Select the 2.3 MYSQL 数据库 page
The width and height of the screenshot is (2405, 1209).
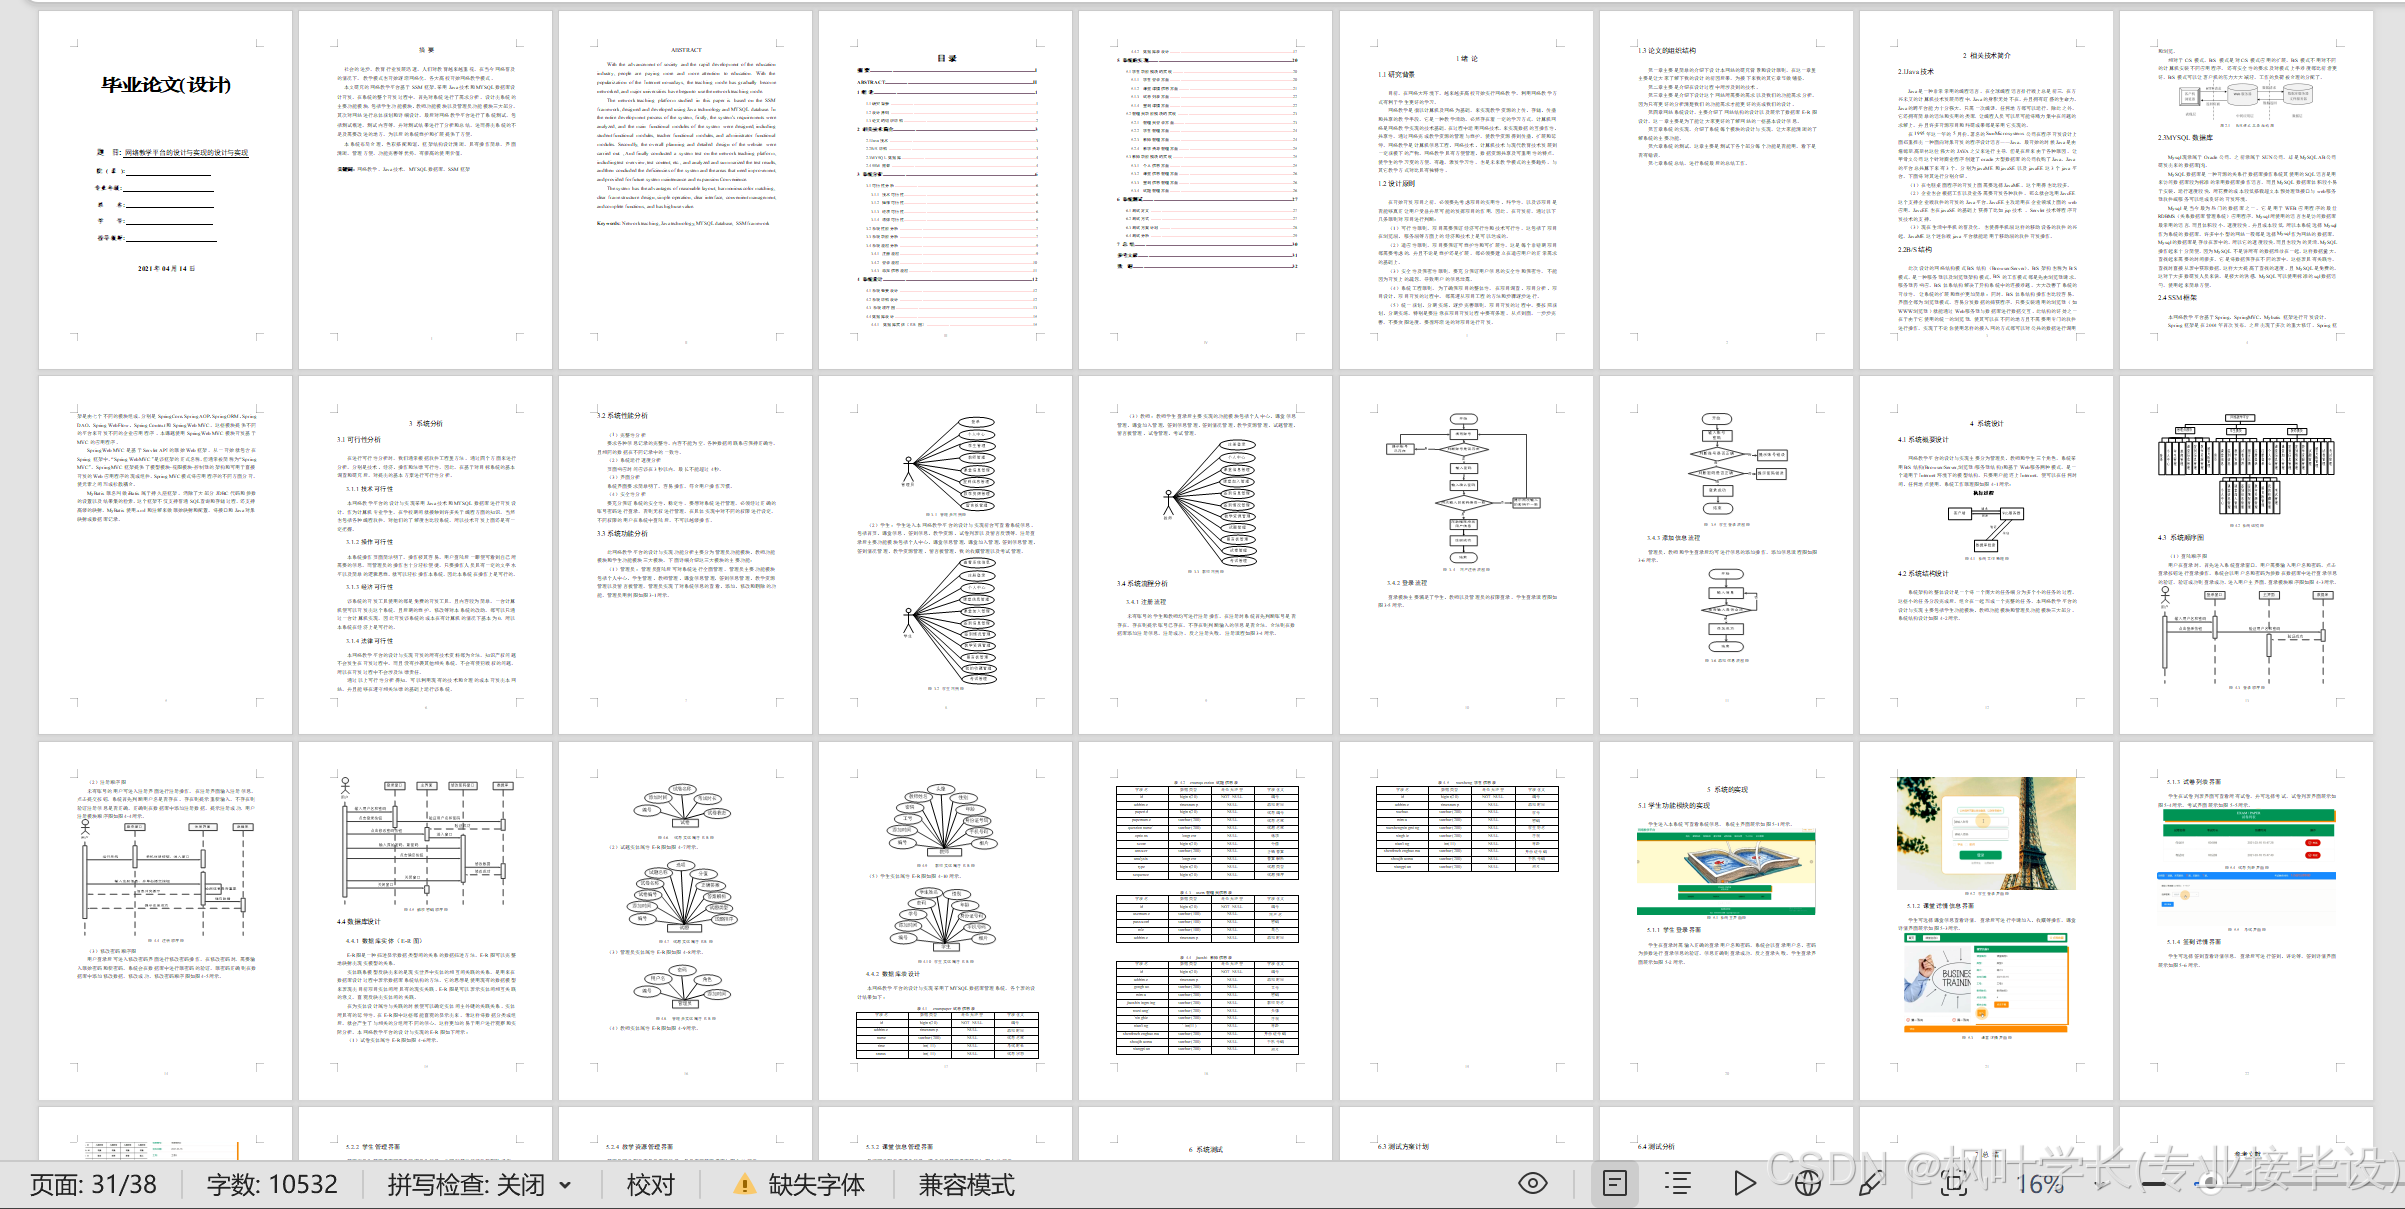coord(2246,190)
